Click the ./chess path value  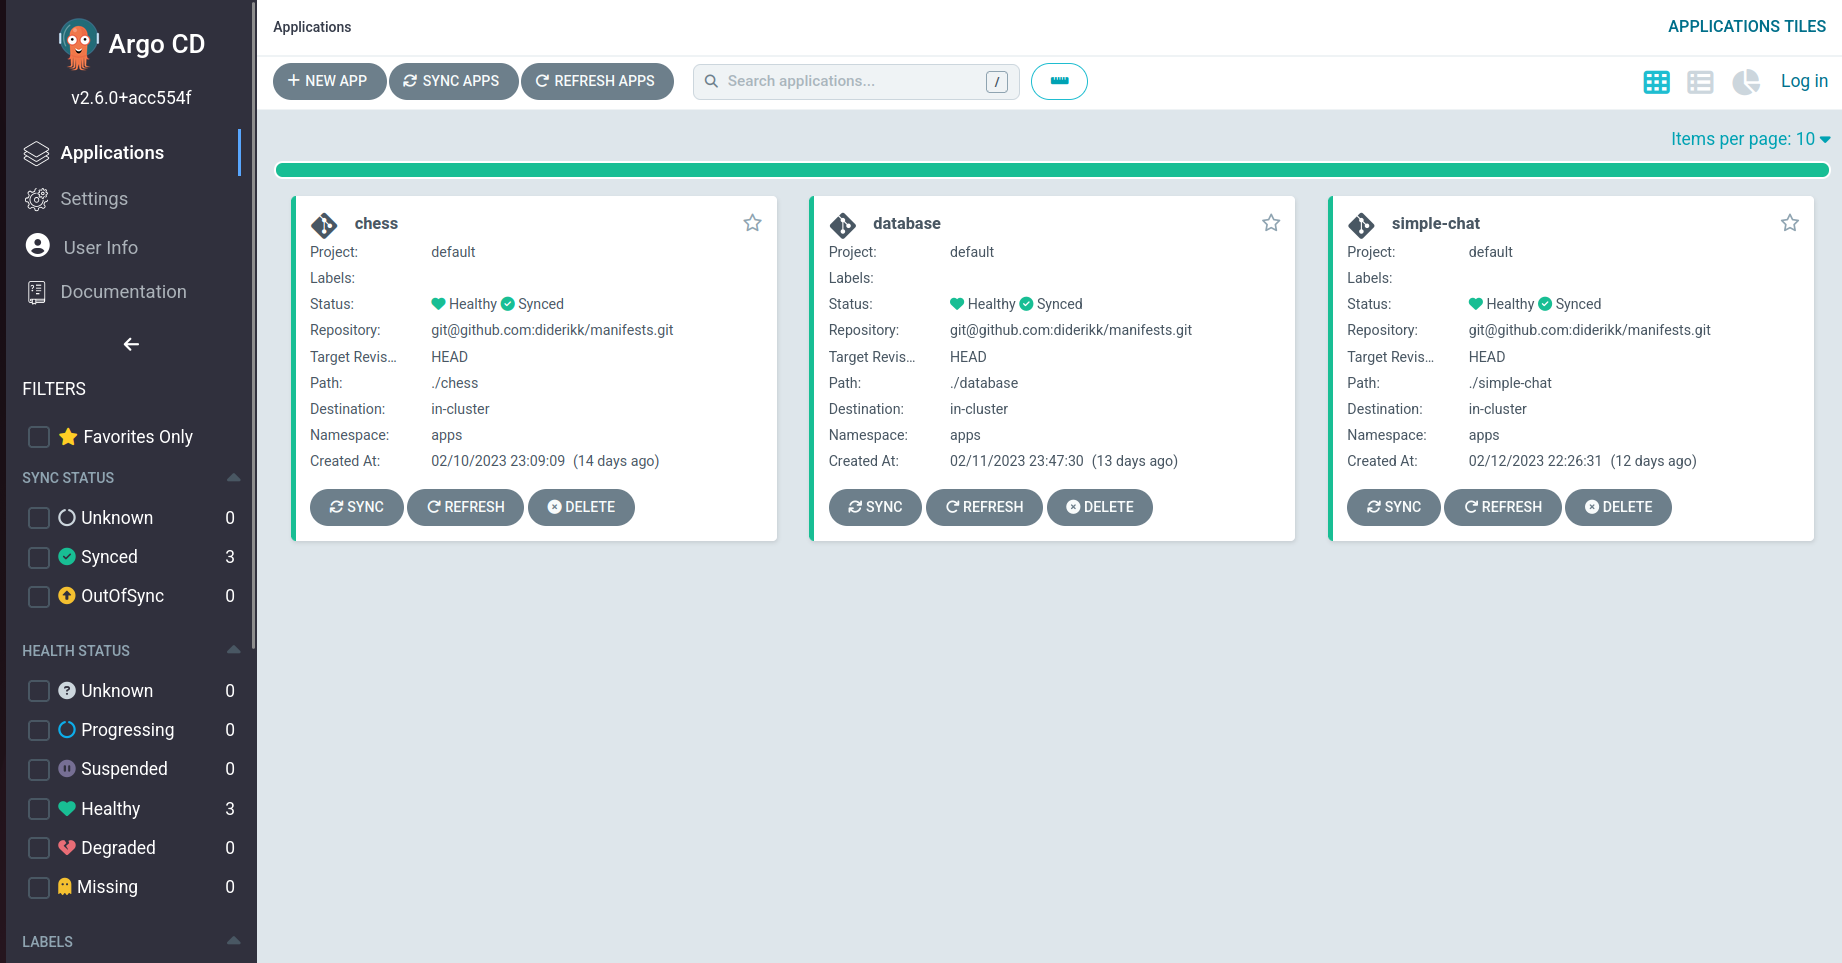(x=455, y=383)
